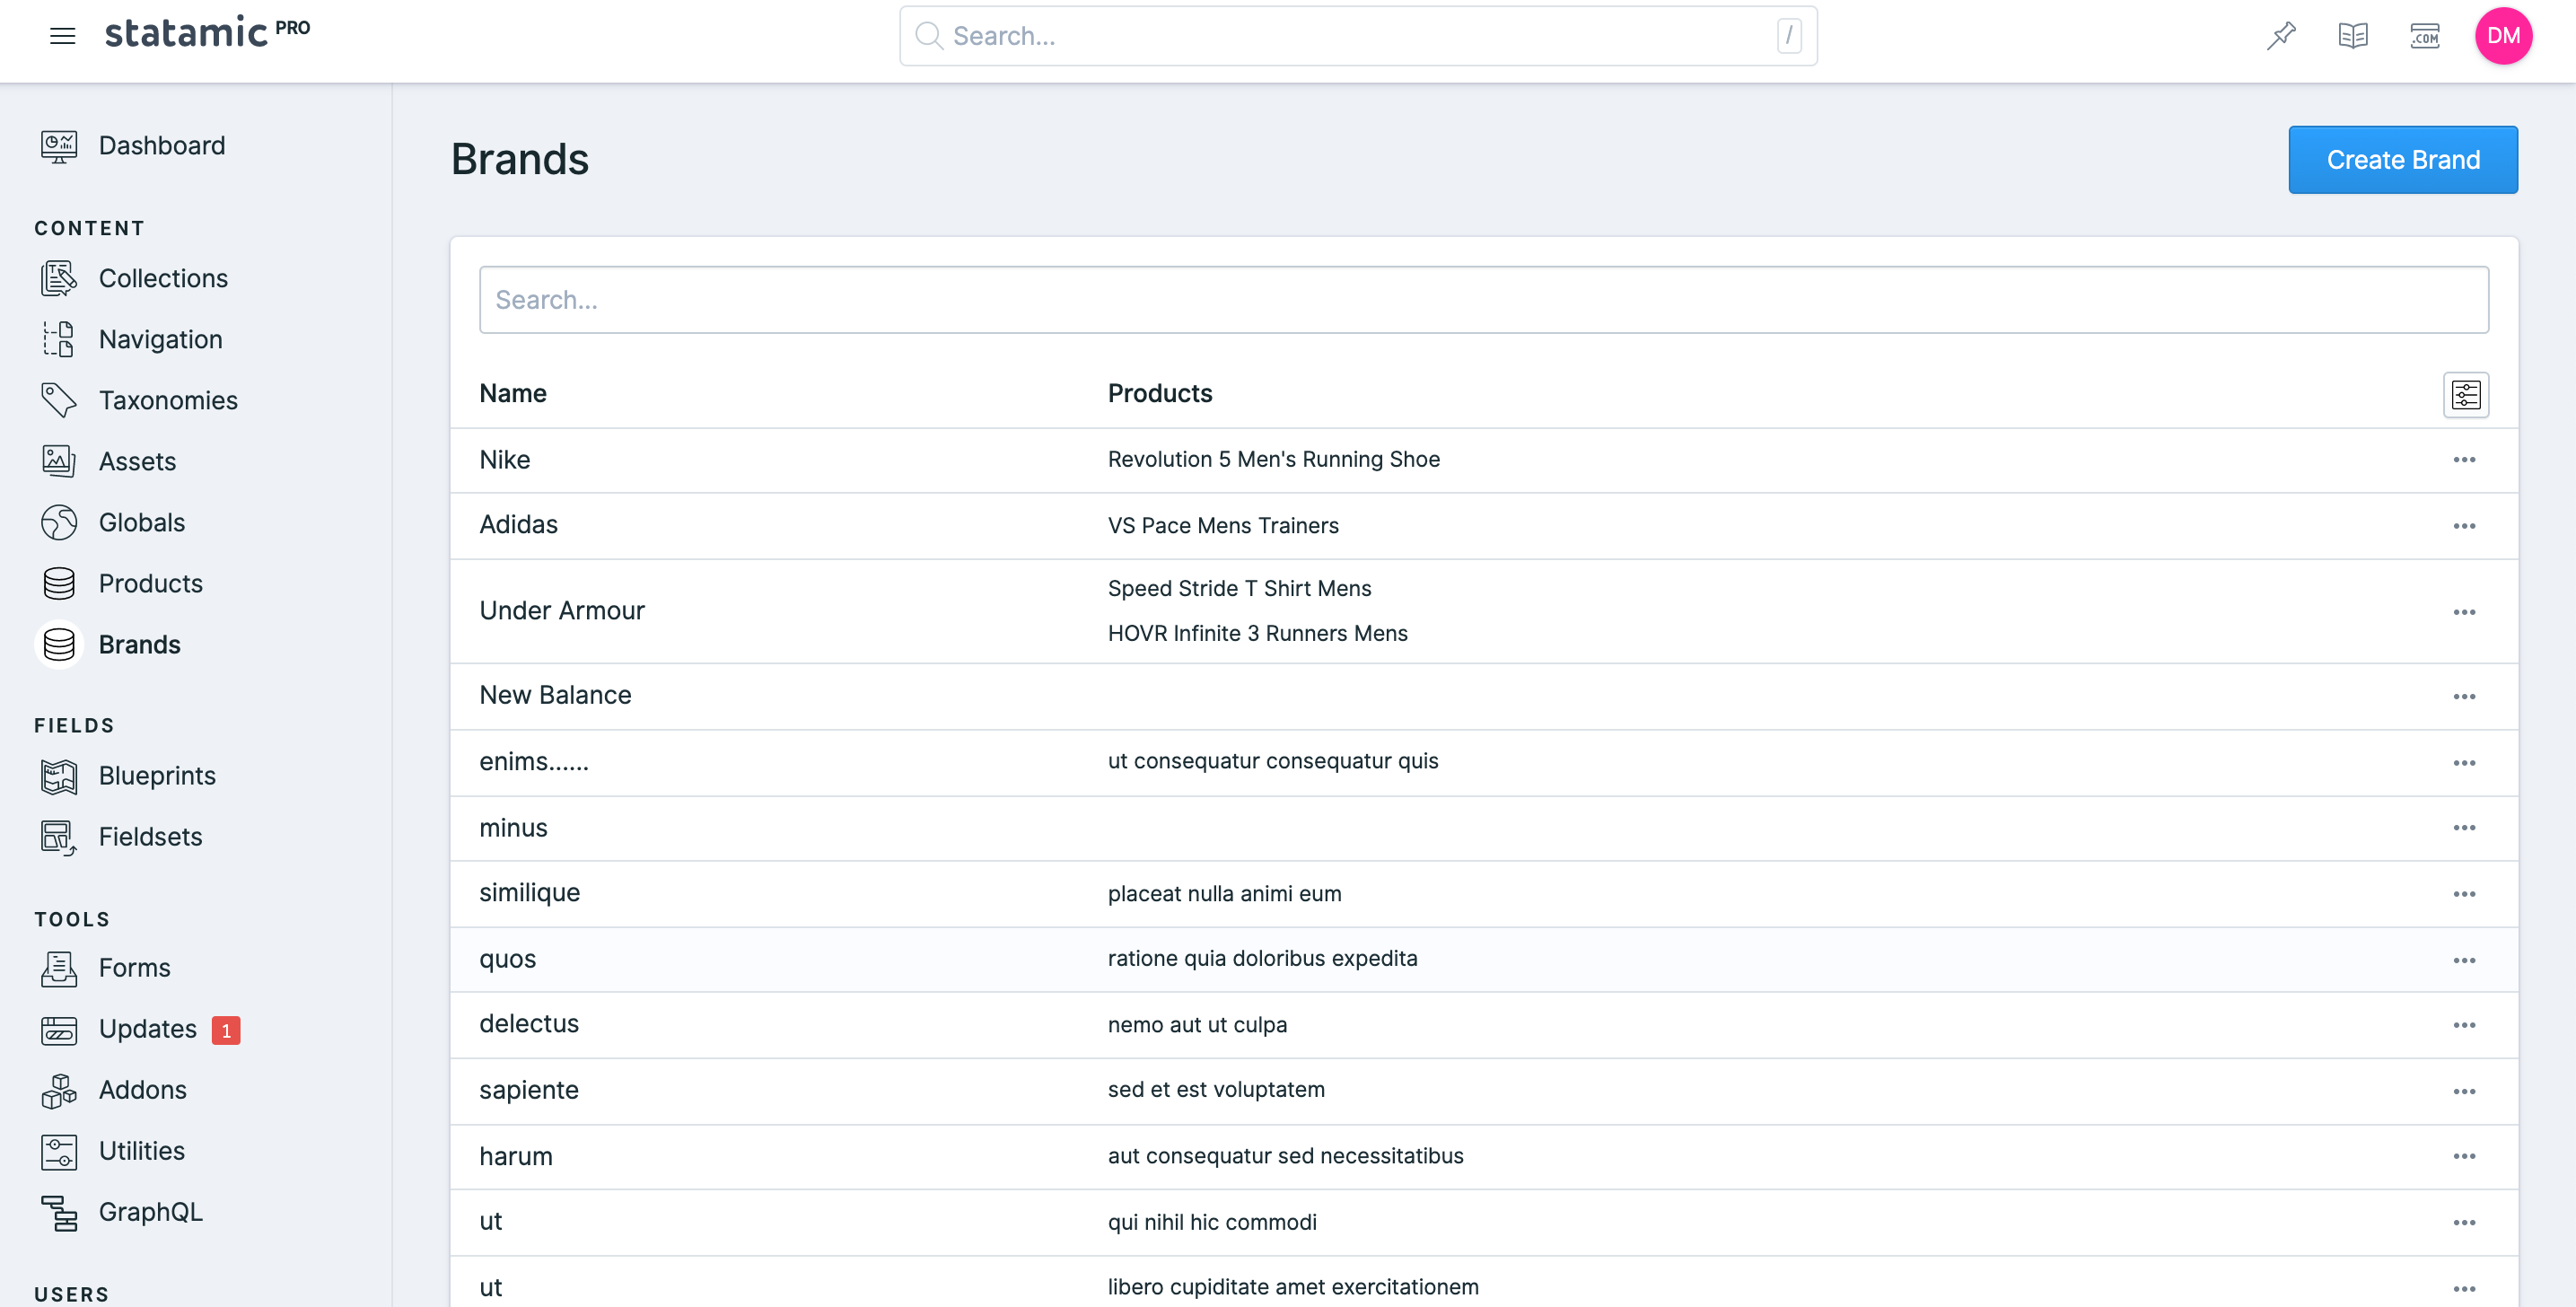Viewport: 2576px width, 1307px height.
Task: Open the DM user avatar menu
Action: tap(2503, 36)
